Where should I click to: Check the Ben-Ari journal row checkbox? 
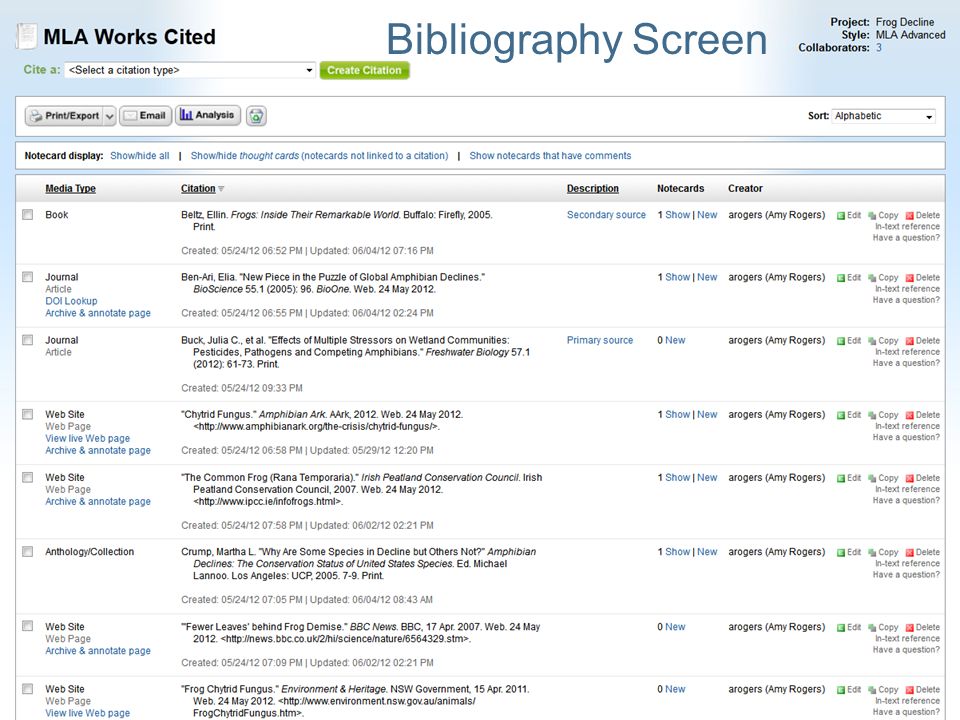coord(28,277)
